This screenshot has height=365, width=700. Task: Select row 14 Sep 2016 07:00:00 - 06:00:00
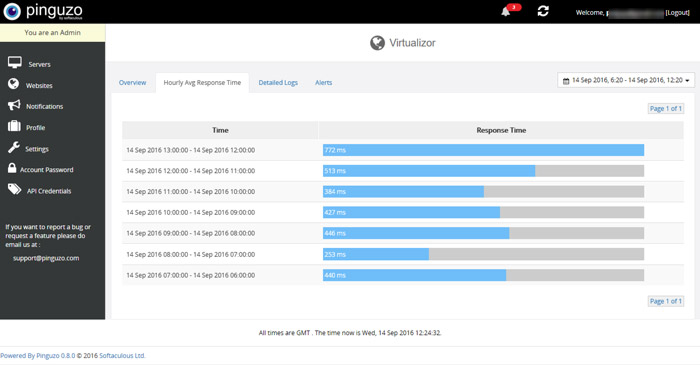tap(403, 275)
